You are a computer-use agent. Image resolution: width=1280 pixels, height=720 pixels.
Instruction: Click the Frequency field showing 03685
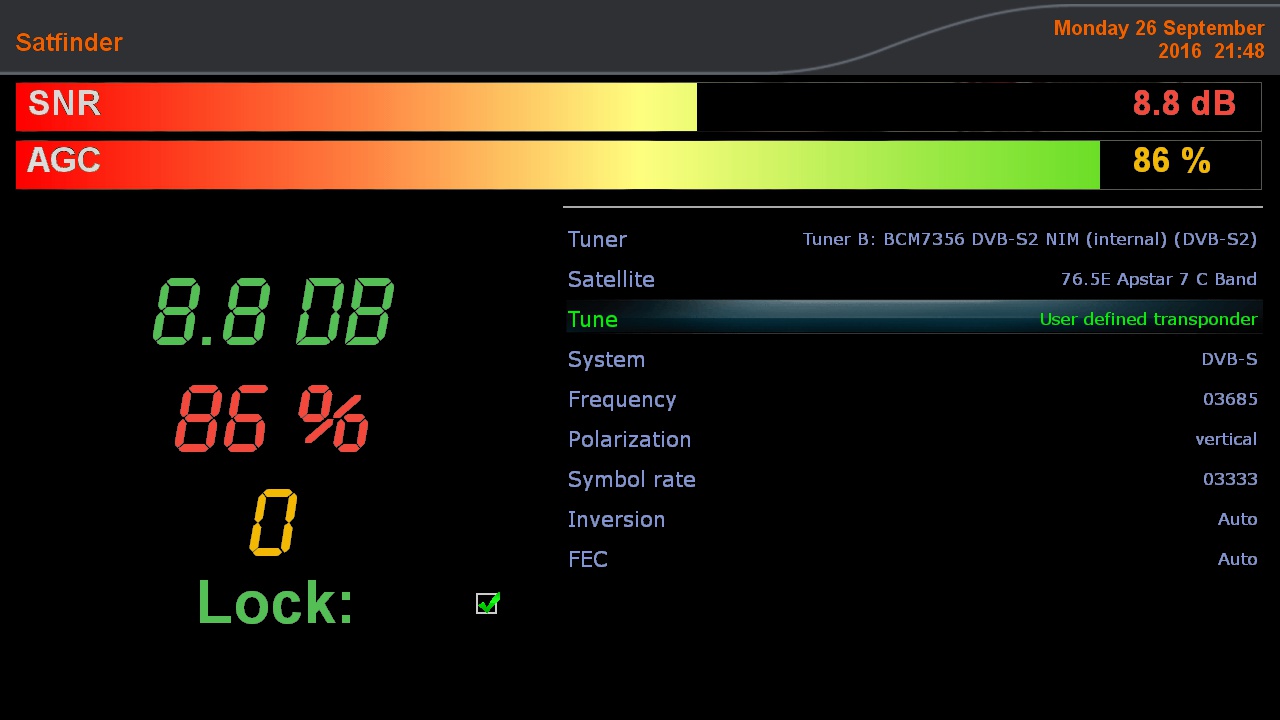(1230, 399)
